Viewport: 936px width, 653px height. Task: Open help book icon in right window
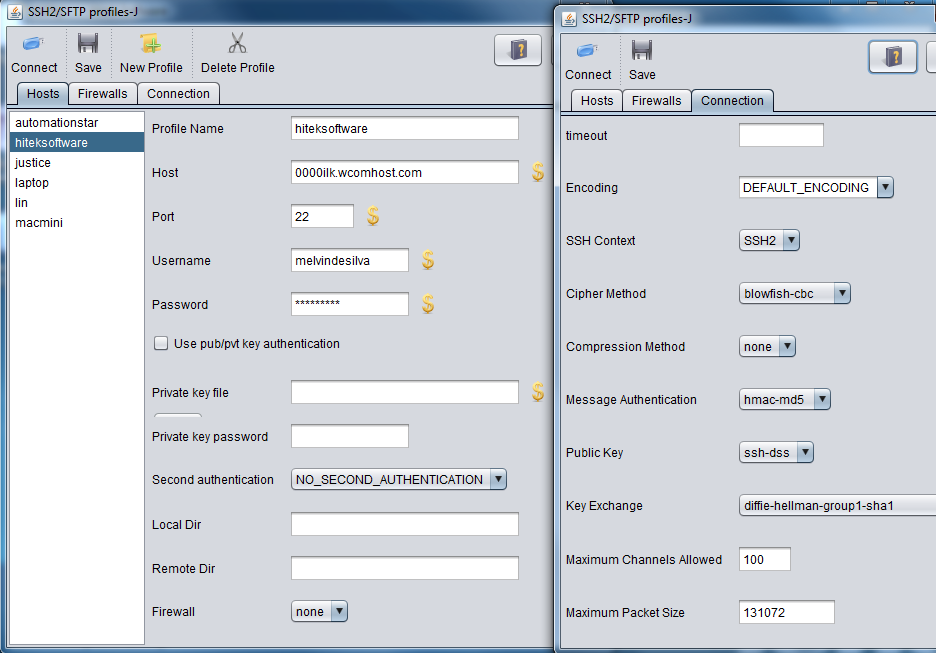pos(892,57)
